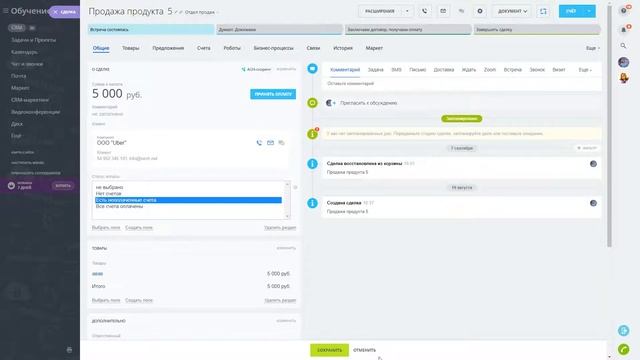The image size is (640, 360).
Task: Click the listbox scroll down arrow
Action: [x=287, y=216]
